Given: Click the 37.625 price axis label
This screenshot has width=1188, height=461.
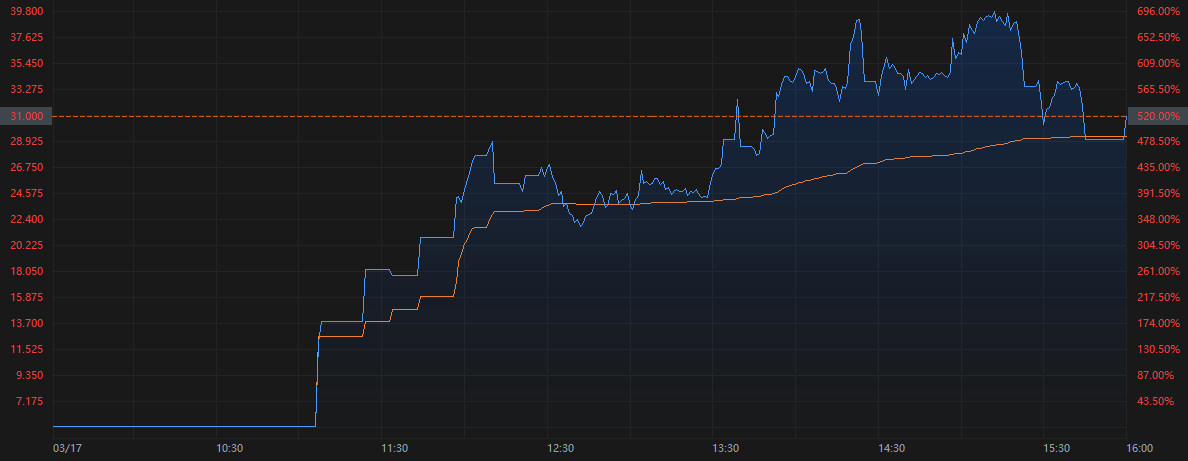Looking at the screenshot, I should (x=27, y=37).
